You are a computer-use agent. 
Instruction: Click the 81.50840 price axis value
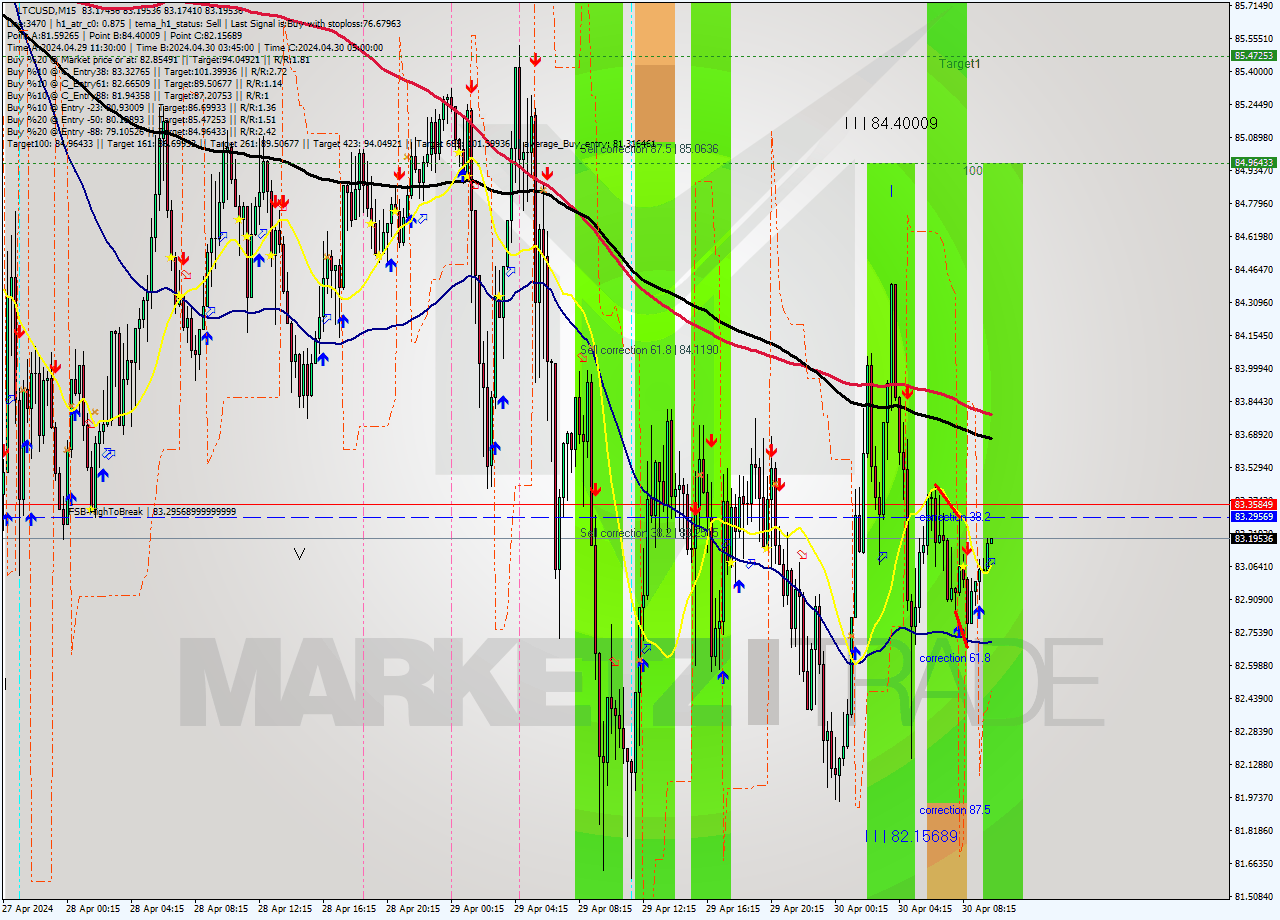pos(1253,897)
